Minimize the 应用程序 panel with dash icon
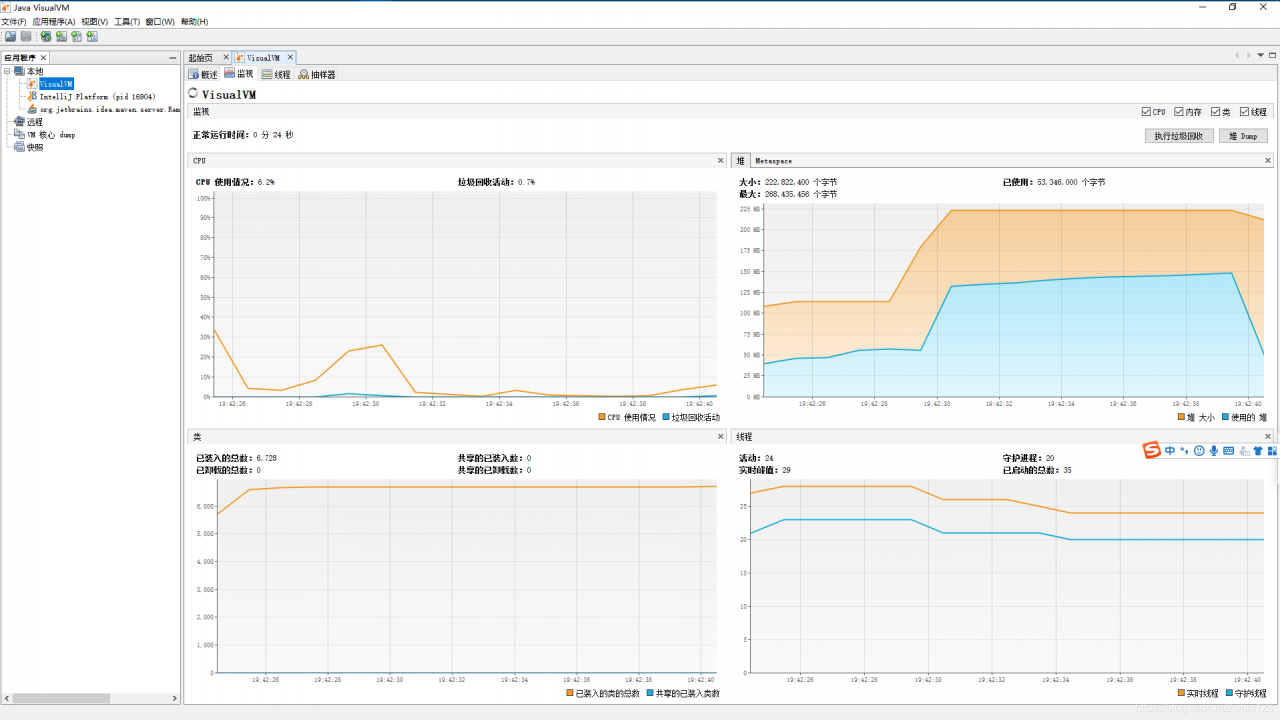The image size is (1280, 720). pyautogui.click(x=175, y=58)
